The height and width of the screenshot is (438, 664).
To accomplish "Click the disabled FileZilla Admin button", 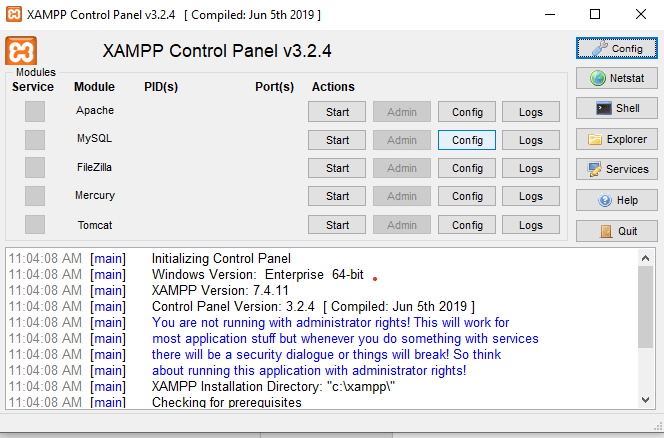I will 402,168.
